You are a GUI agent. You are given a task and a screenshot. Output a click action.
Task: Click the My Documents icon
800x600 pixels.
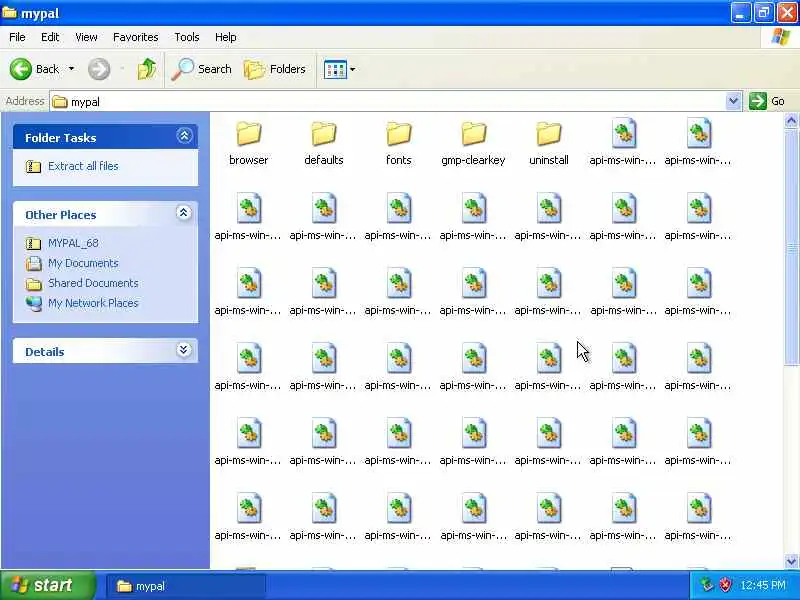(34, 264)
